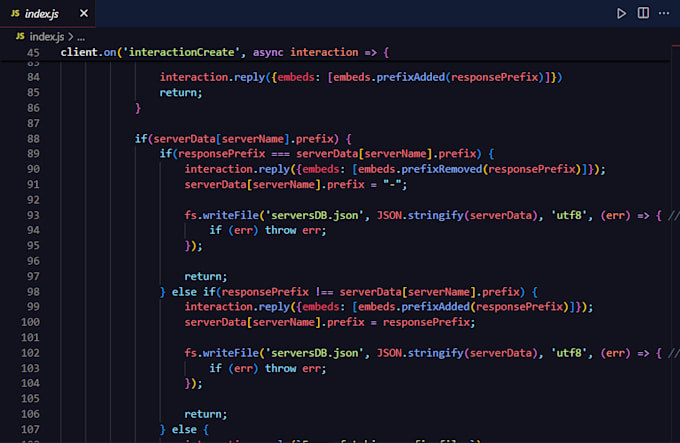Click the red error marker in overview ruler
Screen dimensions: 680x443
tap(676, 46)
